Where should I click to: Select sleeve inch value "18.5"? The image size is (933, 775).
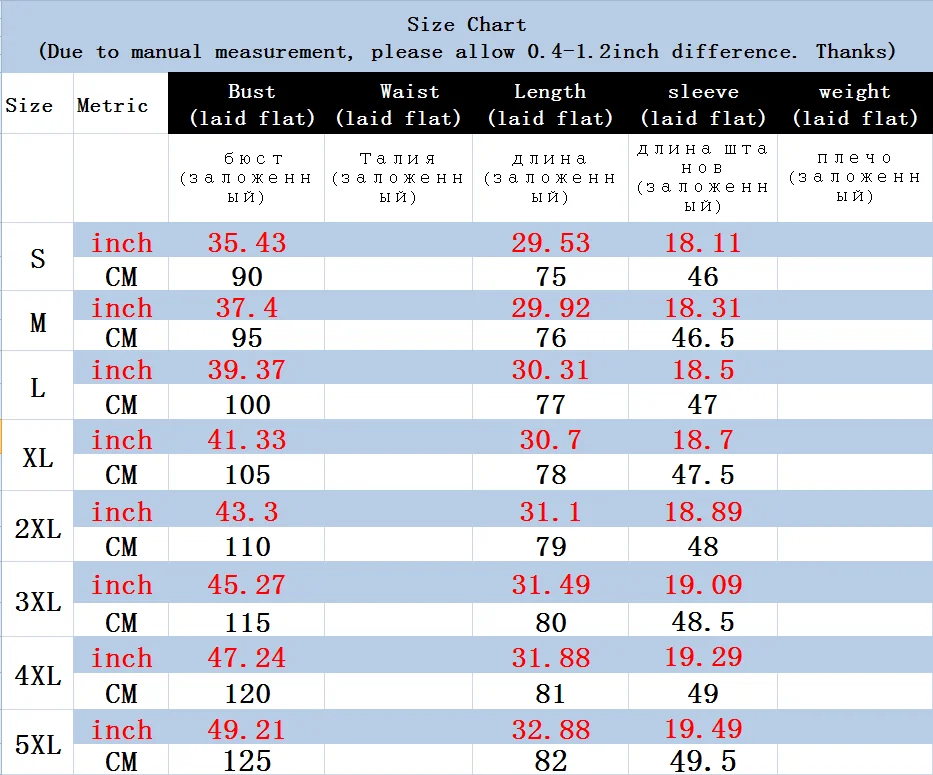pyautogui.click(x=703, y=370)
